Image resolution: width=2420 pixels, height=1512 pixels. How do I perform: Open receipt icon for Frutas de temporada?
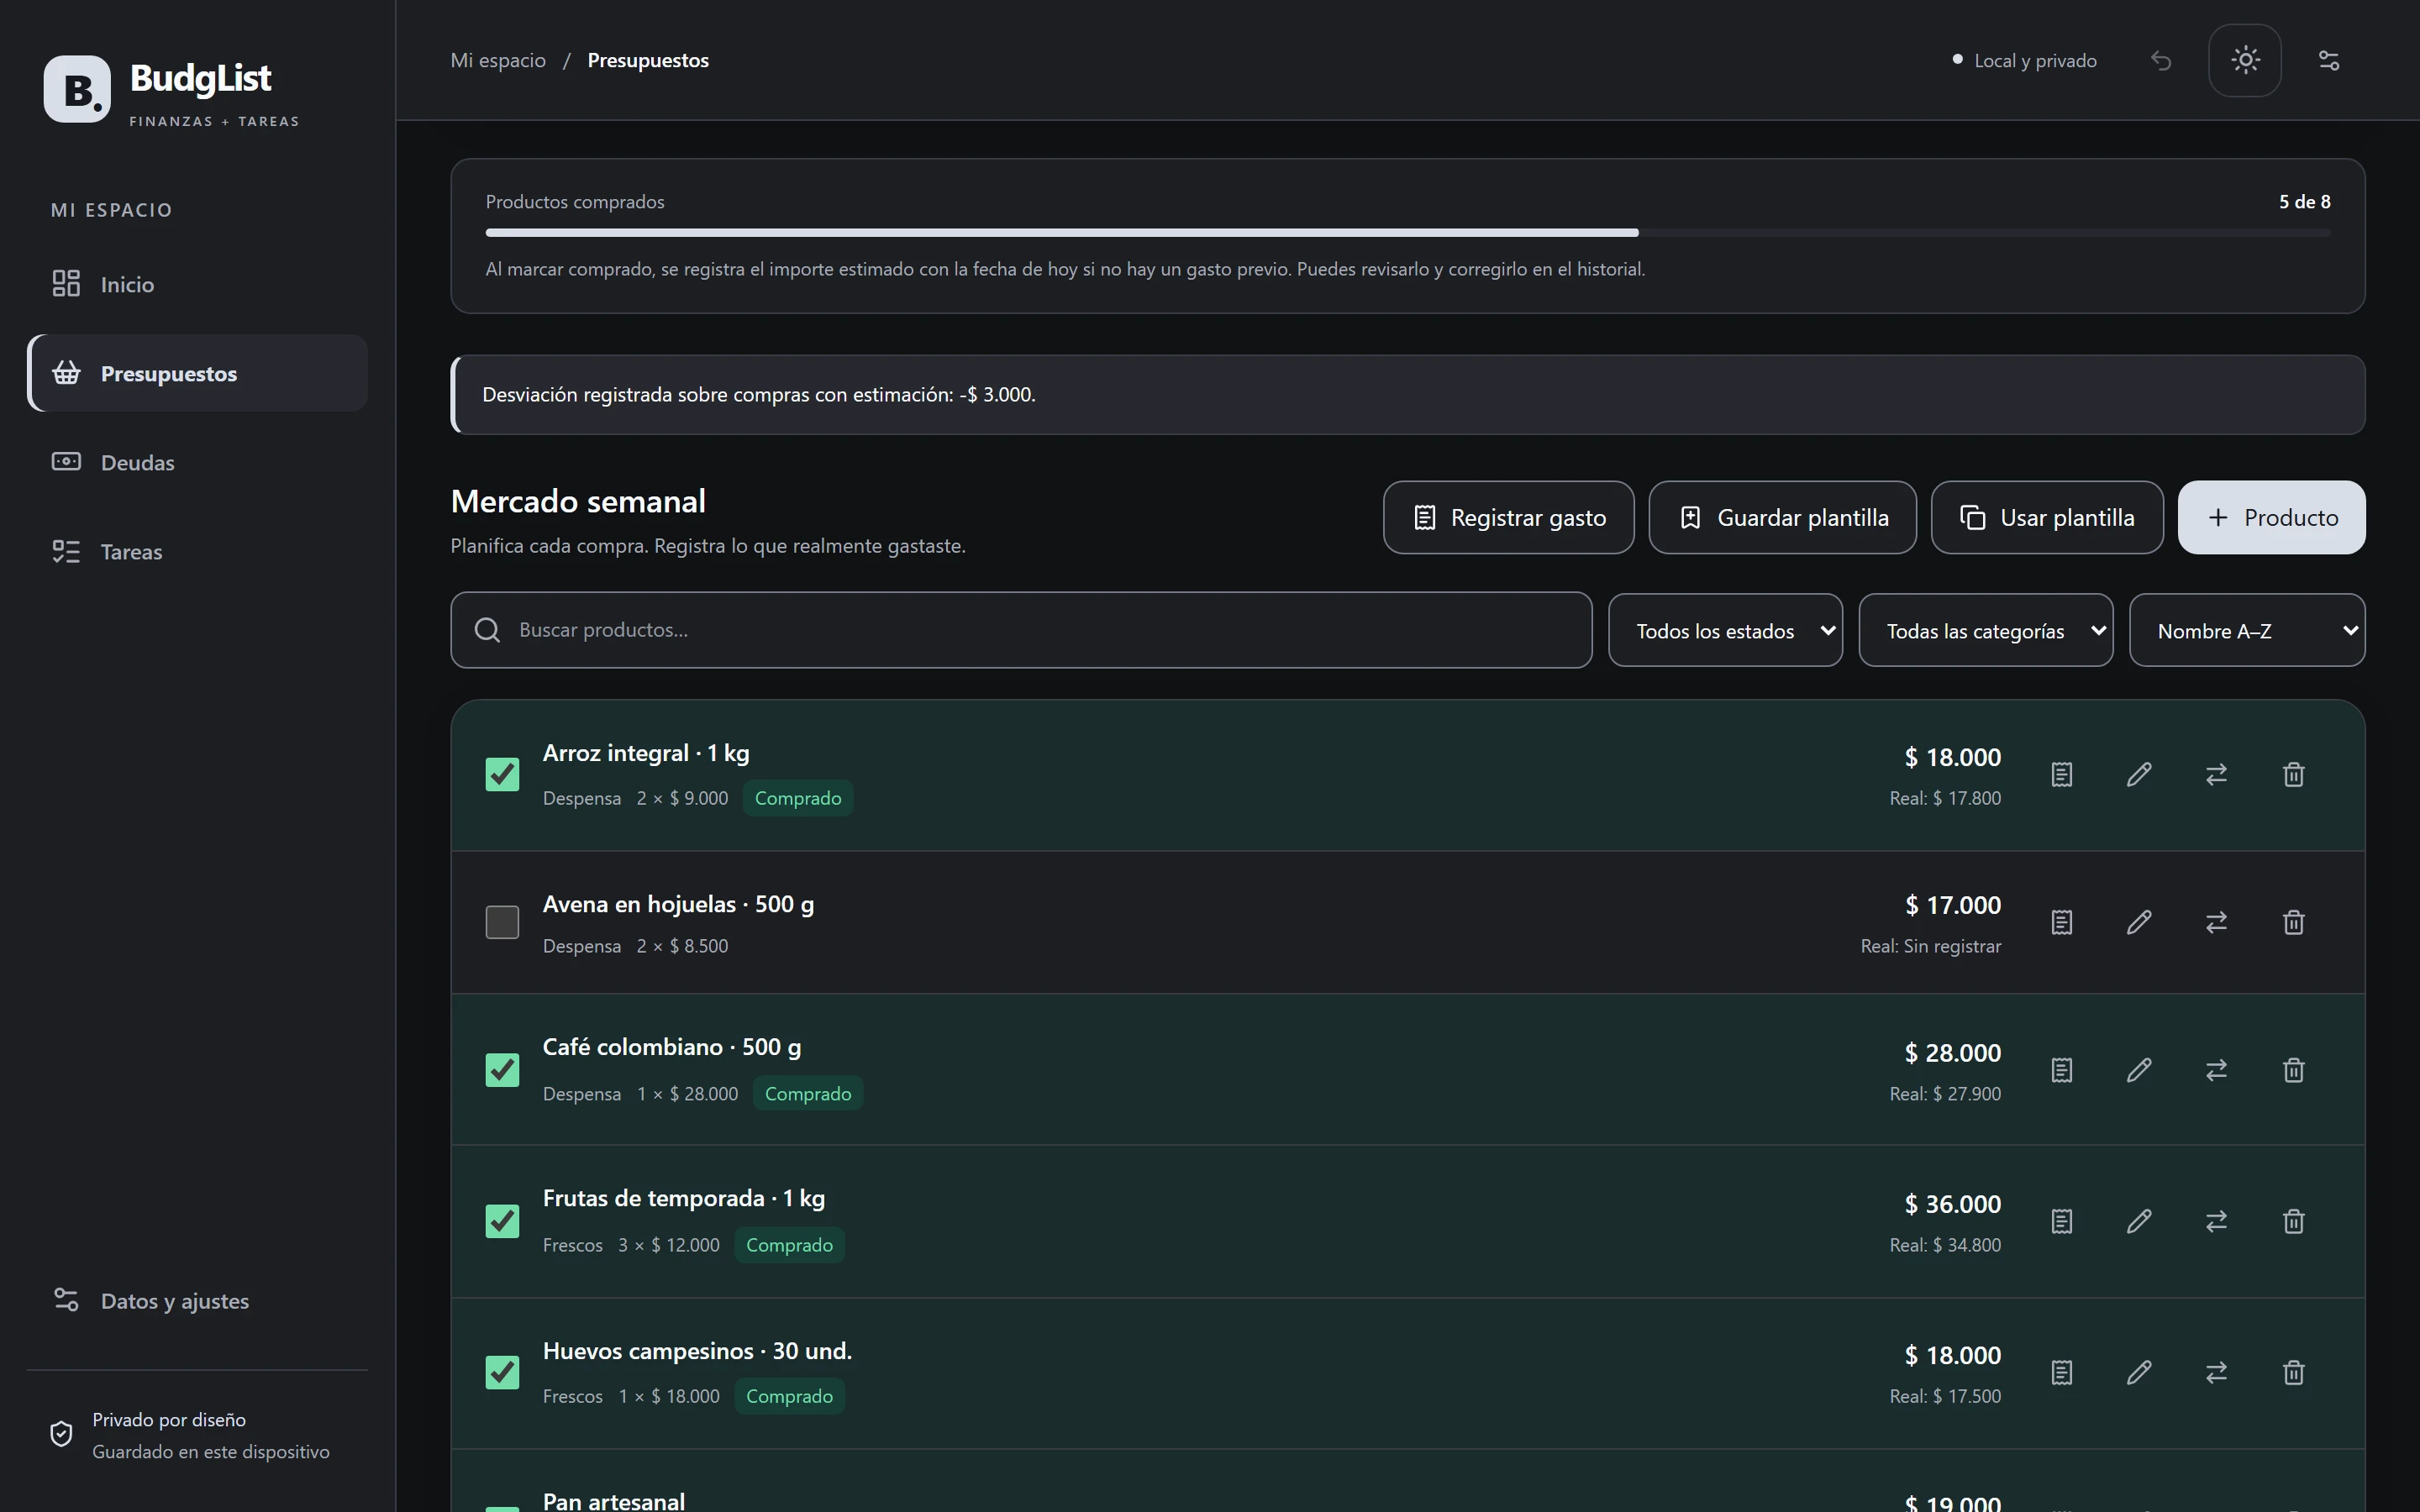[x=2061, y=1221]
